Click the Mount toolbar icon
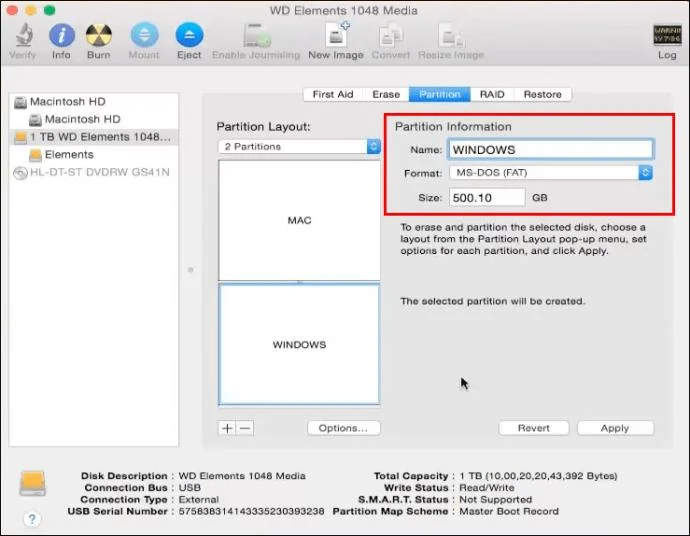The image size is (690, 536). [x=144, y=35]
